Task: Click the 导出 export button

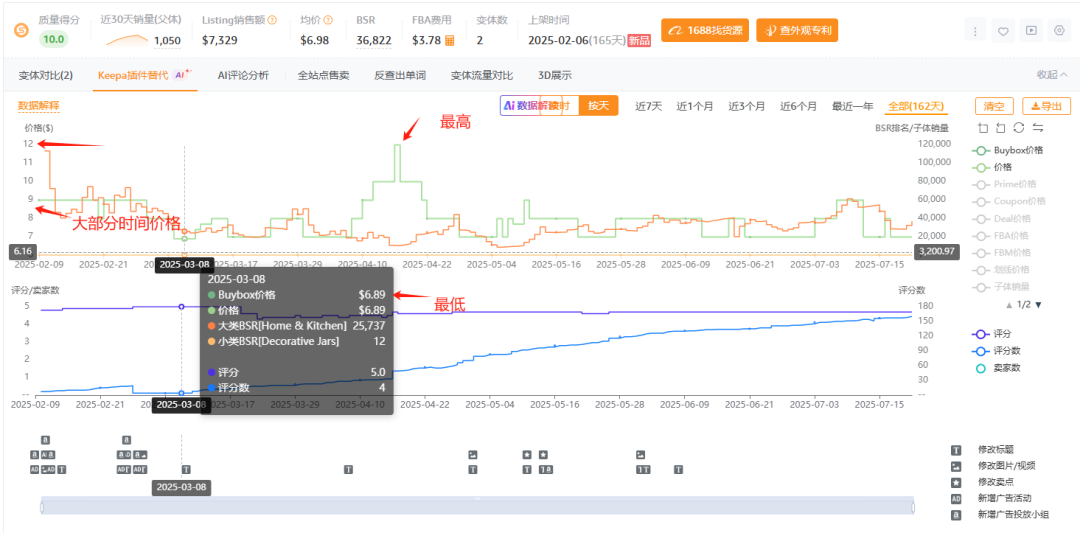Action: tap(1046, 106)
